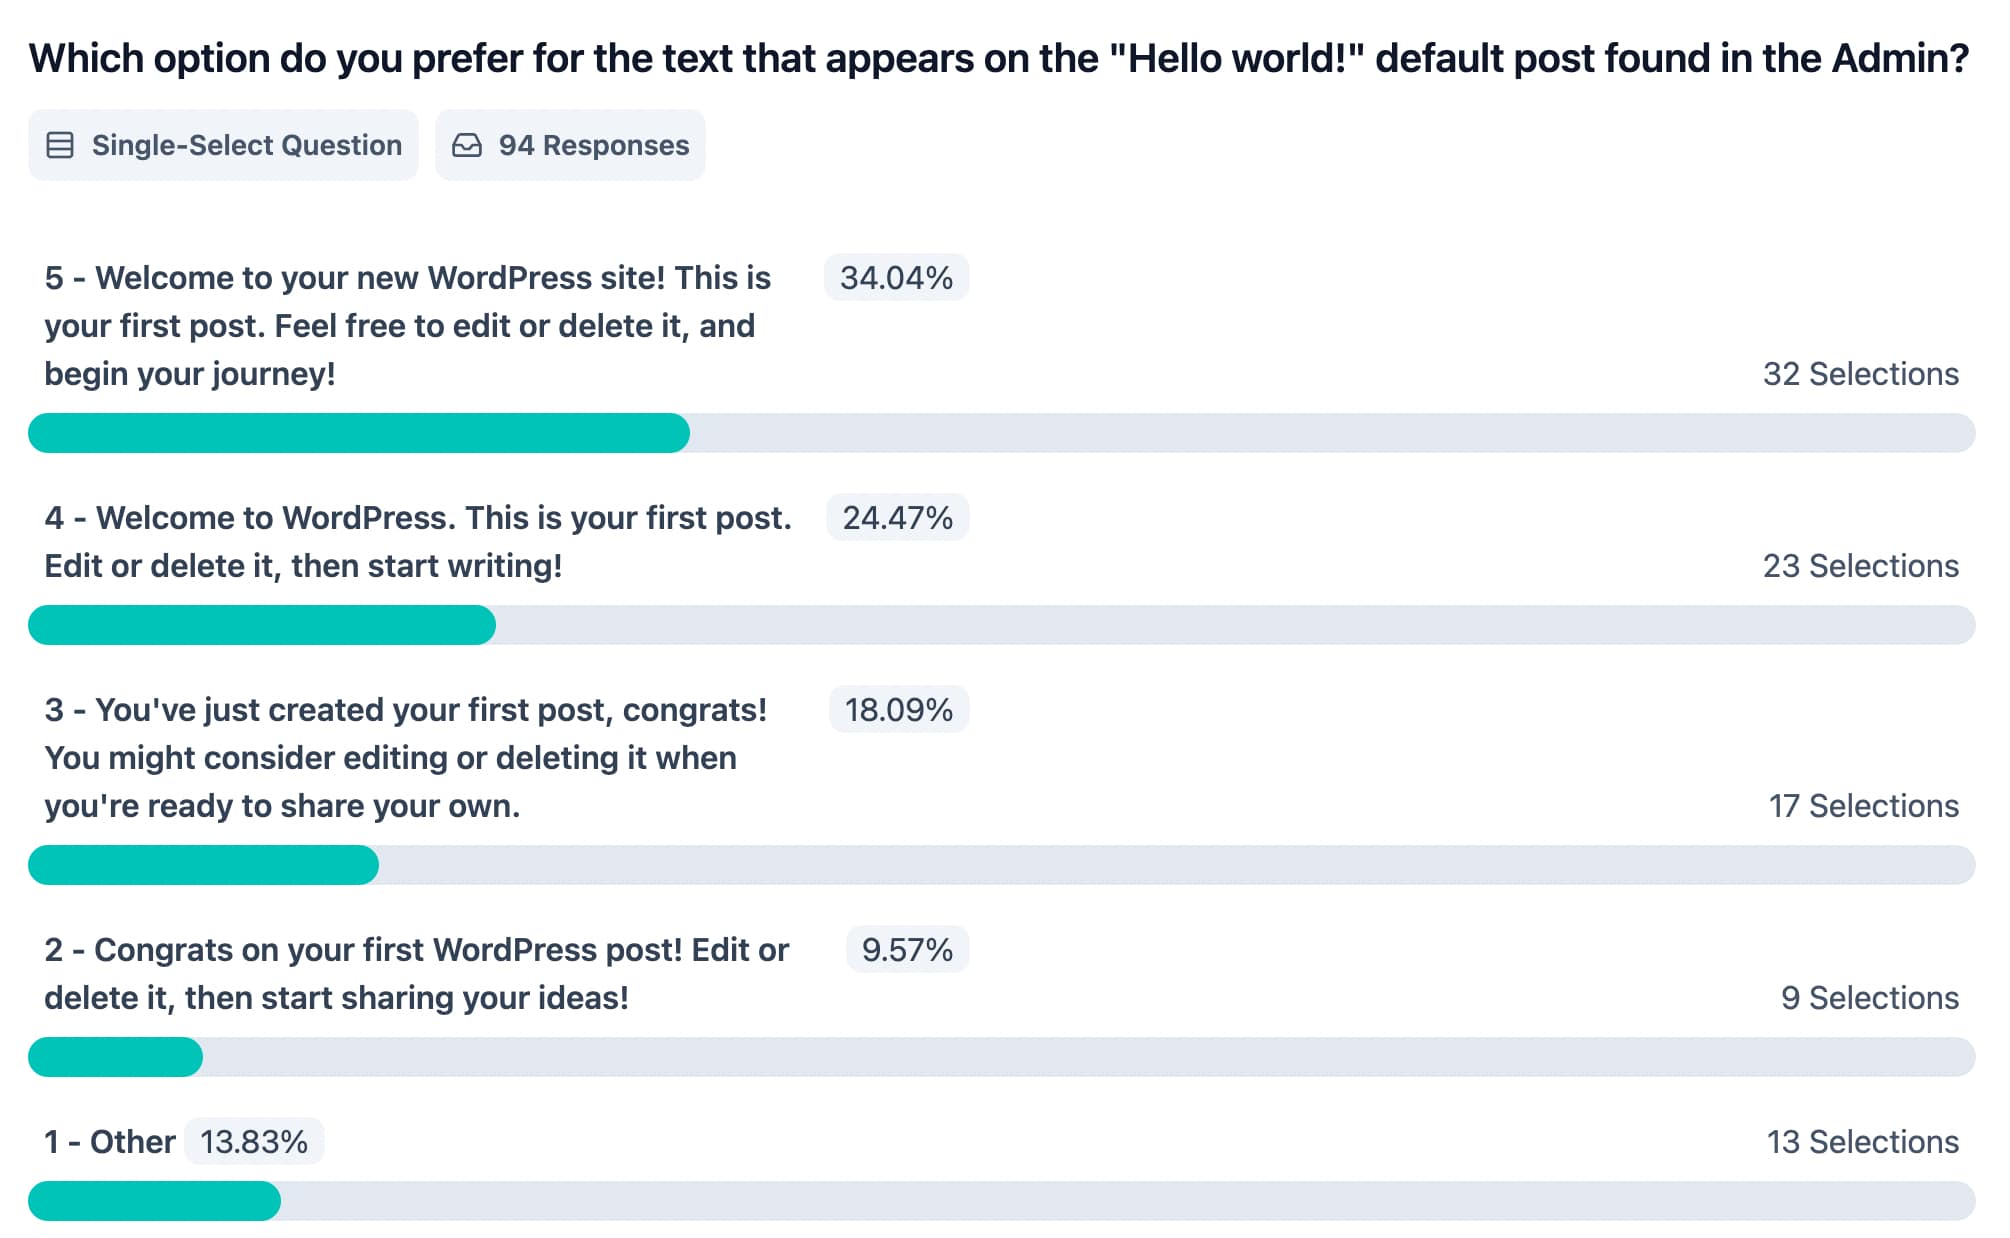Click the 9.57% percentage badge

pos(907,950)
